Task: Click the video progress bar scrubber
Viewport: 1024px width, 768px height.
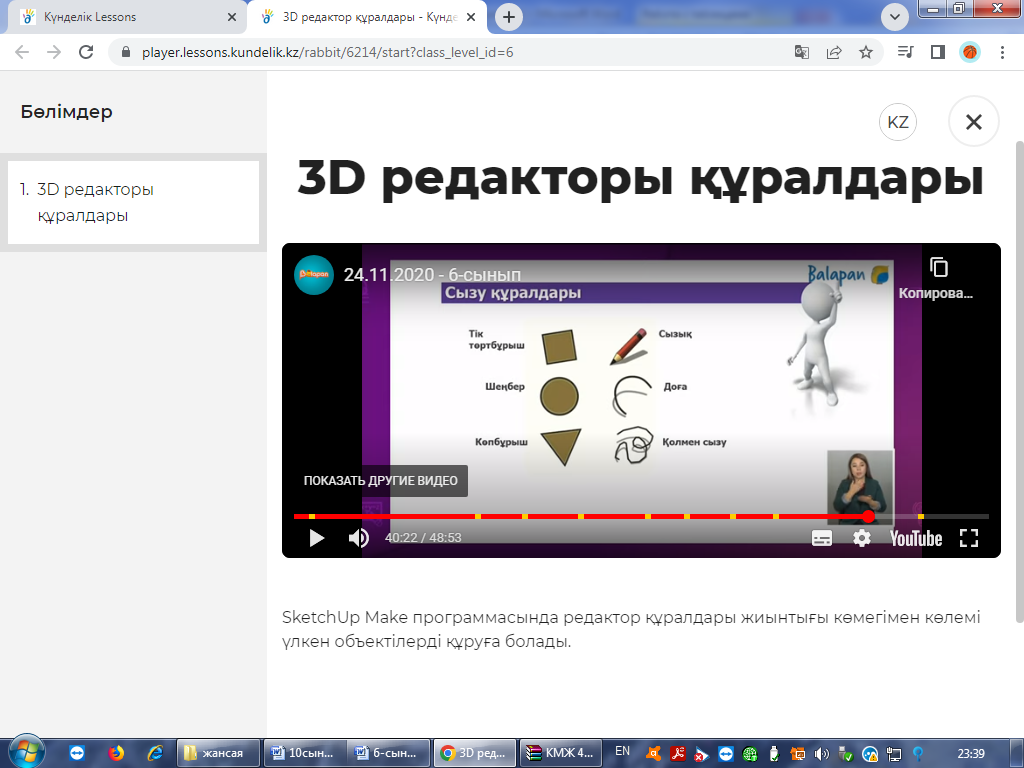Action: coord(868,517)
